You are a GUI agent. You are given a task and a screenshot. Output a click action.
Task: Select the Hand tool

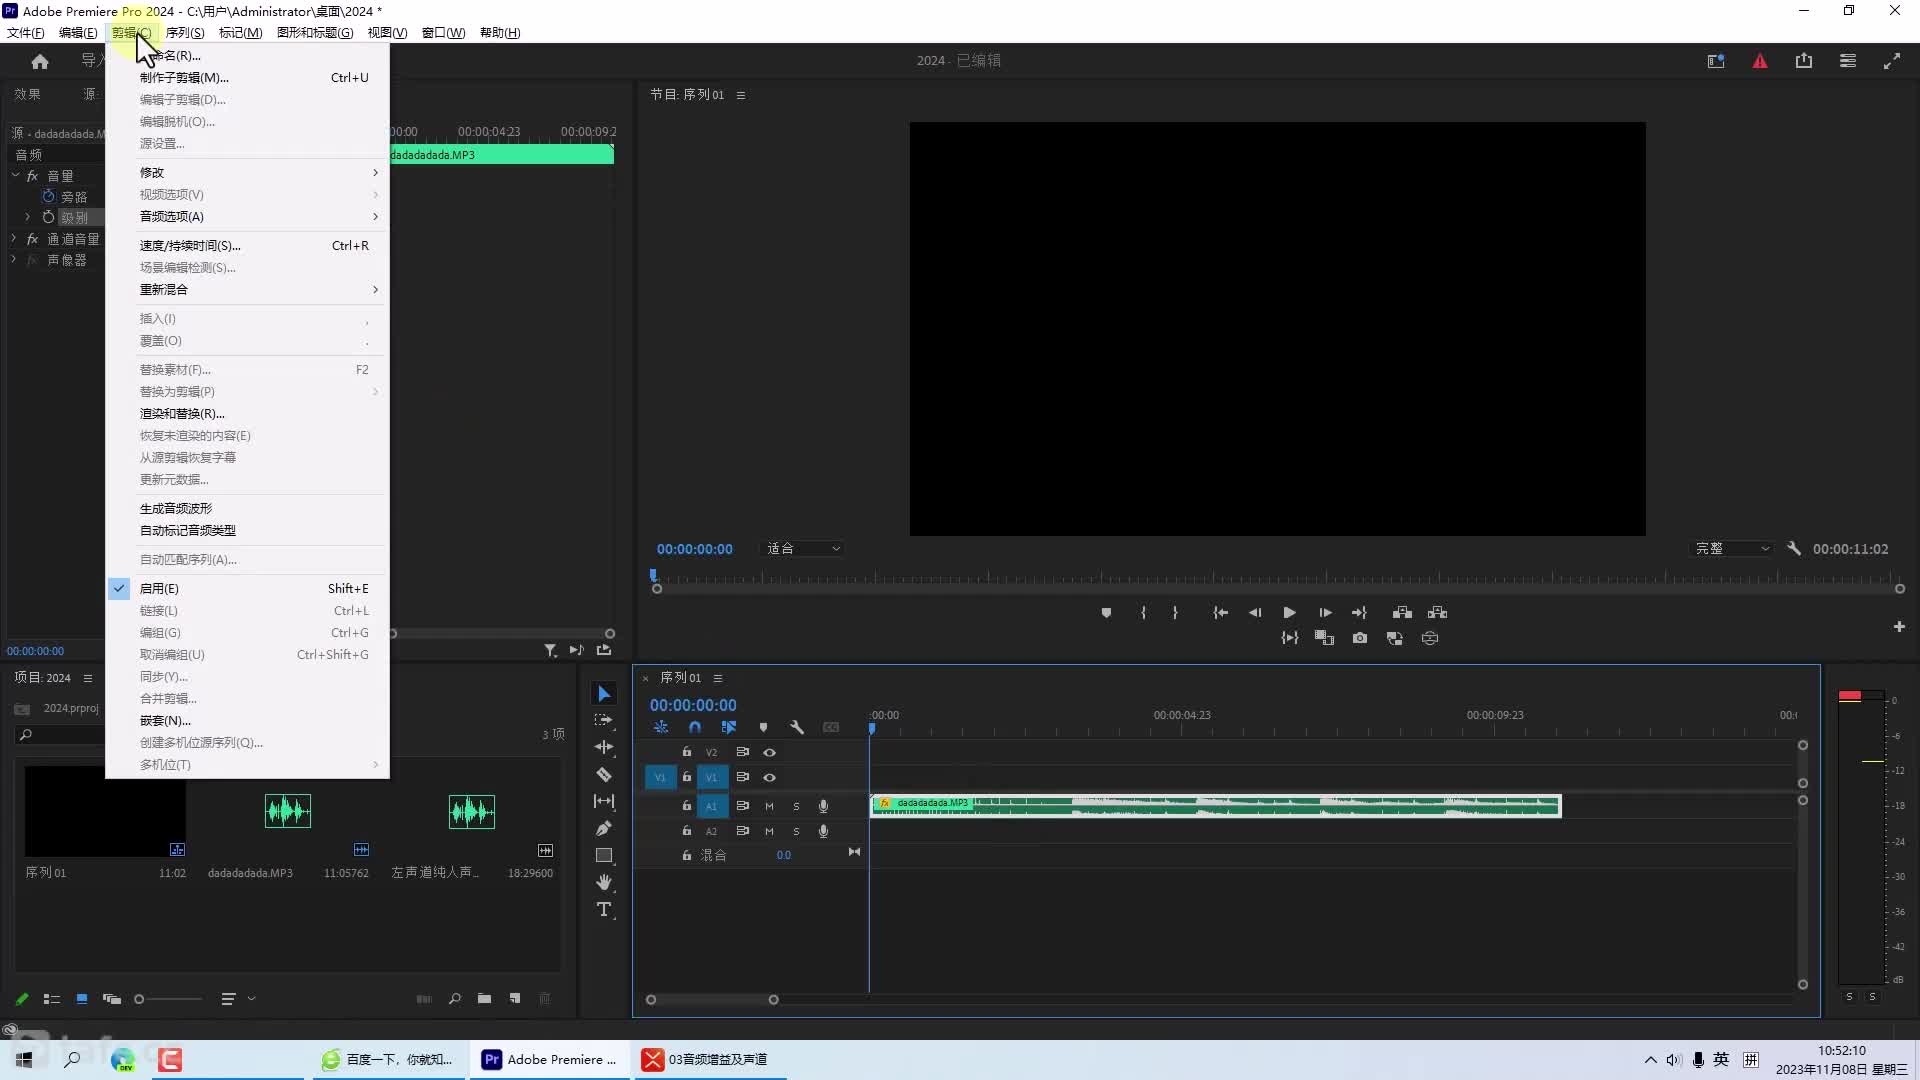click(x=604, y=882)
